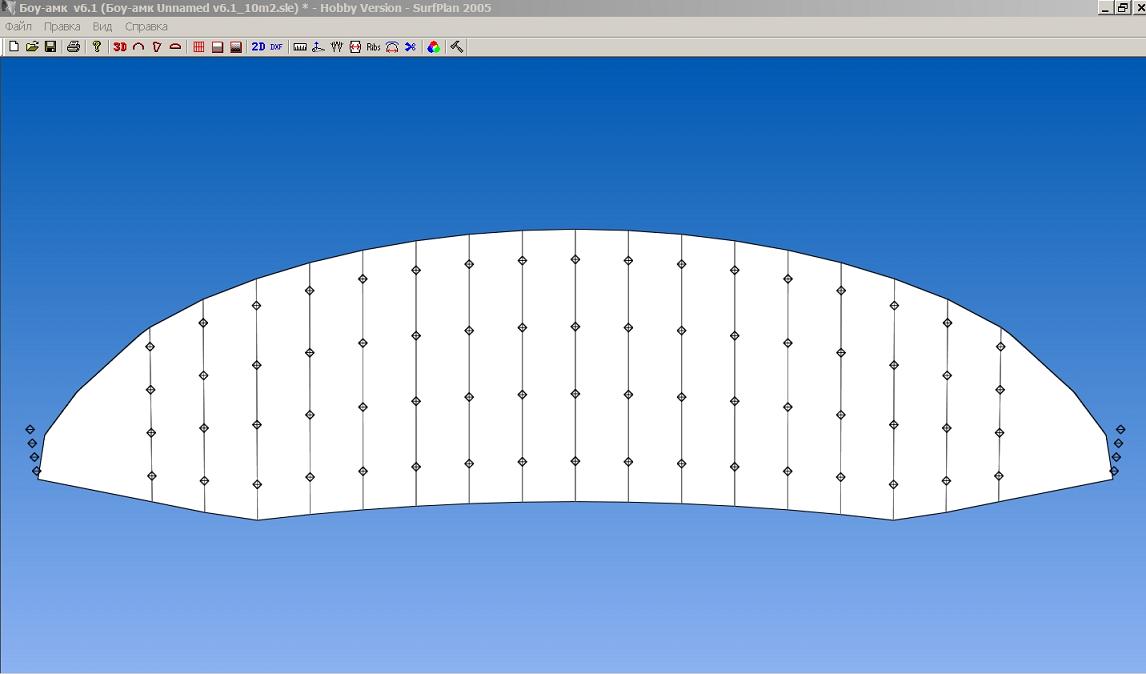Click the scissors cut tool icon
Screen dimensions: 1146x674
tap(410, 47)
